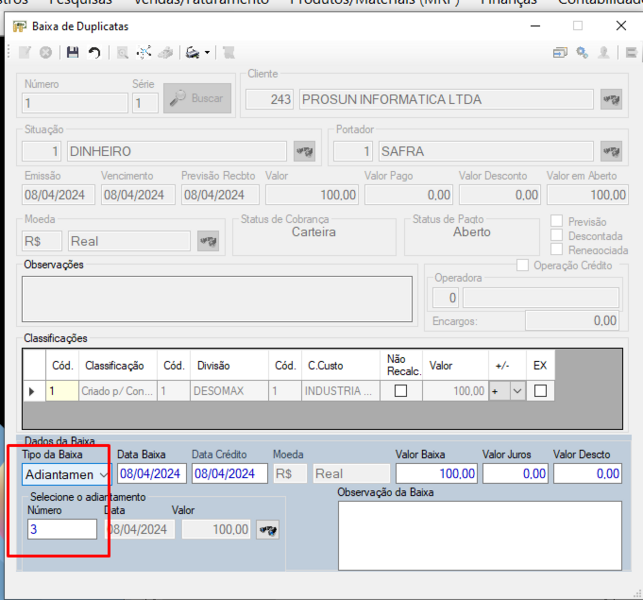Click the Data Crédito date field
The height and width of the screenshot is (600, 643).
pos(230,474)
